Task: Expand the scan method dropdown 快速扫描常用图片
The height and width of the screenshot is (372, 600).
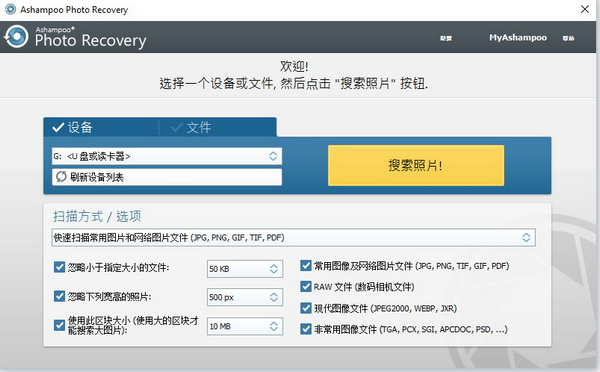Action: click(293, 238)
